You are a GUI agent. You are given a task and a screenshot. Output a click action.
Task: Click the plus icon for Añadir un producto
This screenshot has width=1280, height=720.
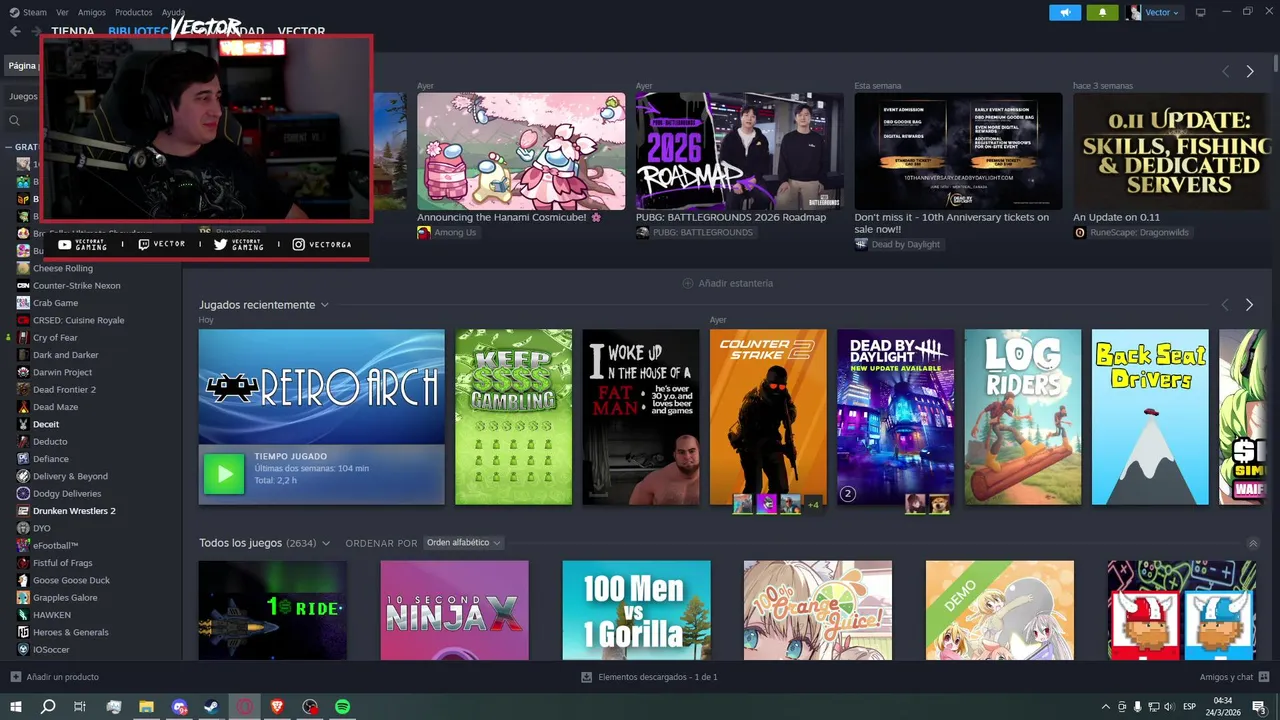click(x=15, y=677)
